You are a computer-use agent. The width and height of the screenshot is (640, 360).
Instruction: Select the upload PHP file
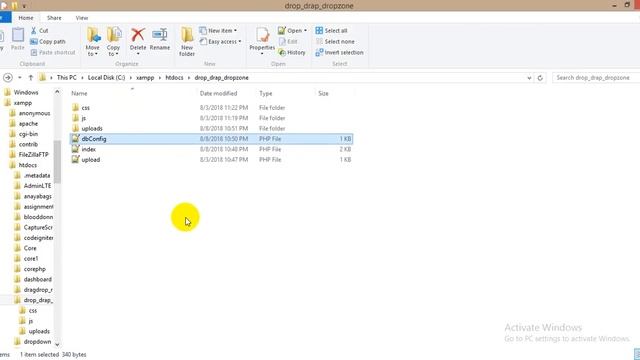tap(211, 160)
